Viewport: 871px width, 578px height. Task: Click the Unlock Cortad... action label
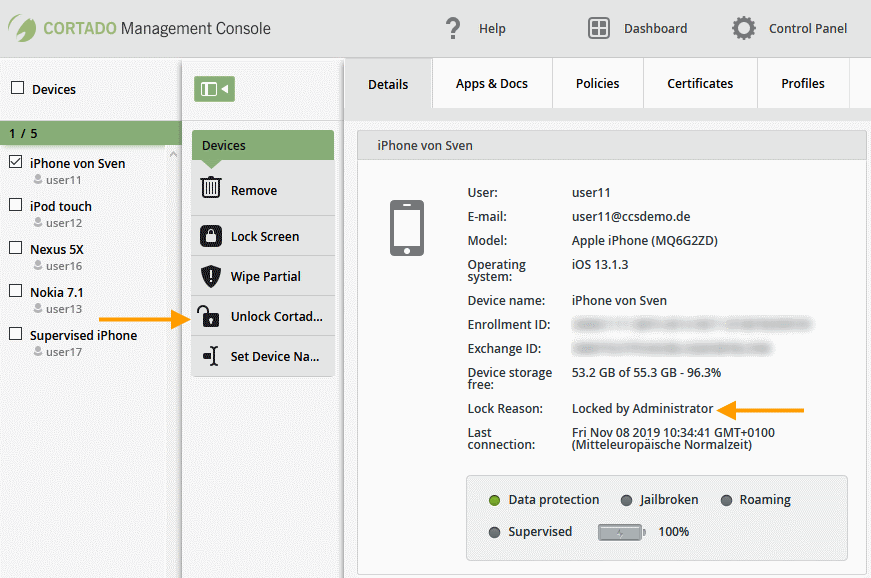(x=277, y=316)
